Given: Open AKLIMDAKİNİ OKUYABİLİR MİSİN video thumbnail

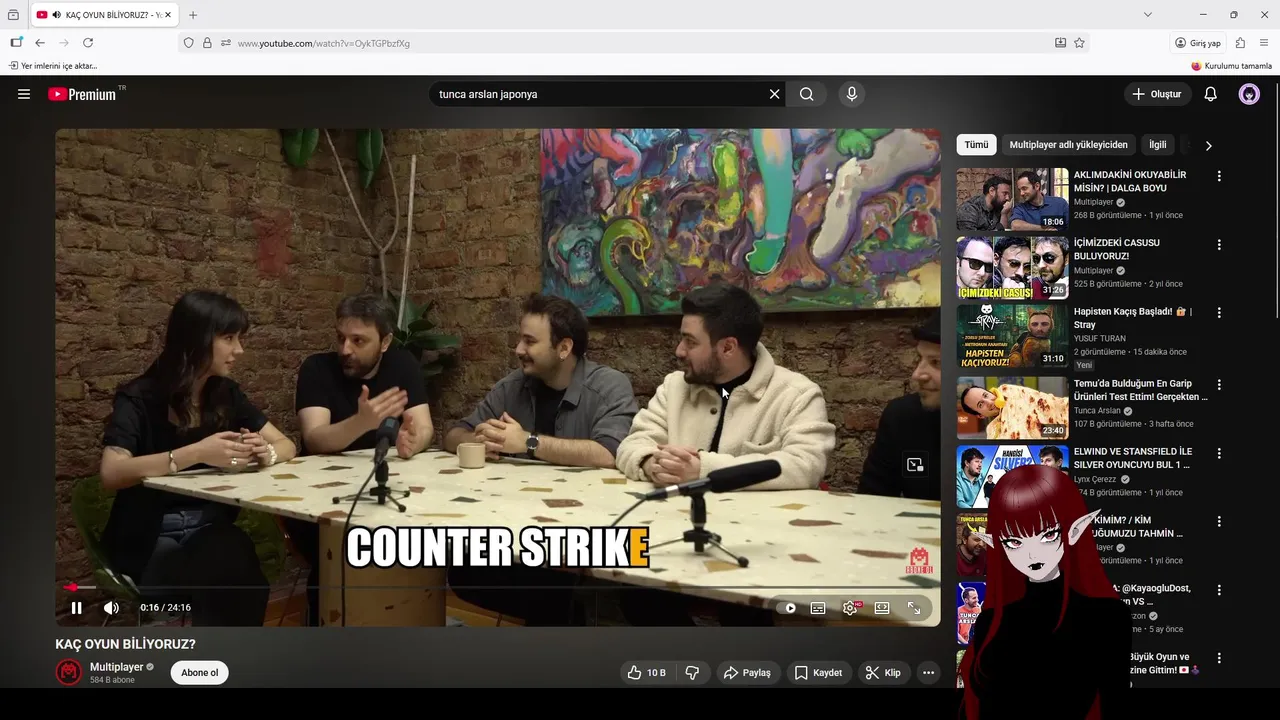Looking at the screenshot, I should pos(1012,199).
